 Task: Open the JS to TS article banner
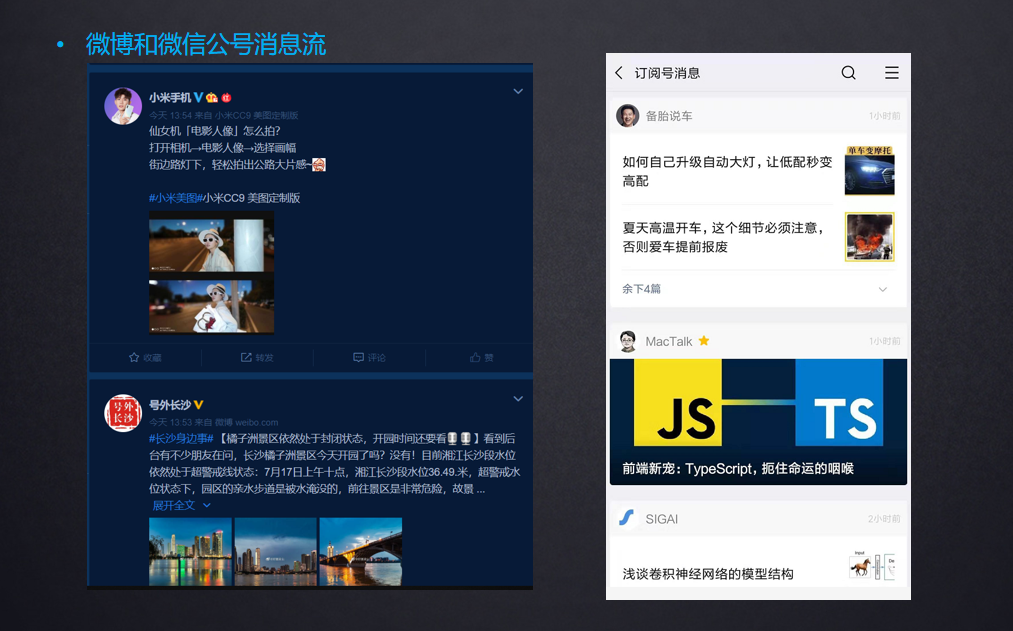pyautogui.click(x=758, y=422)
